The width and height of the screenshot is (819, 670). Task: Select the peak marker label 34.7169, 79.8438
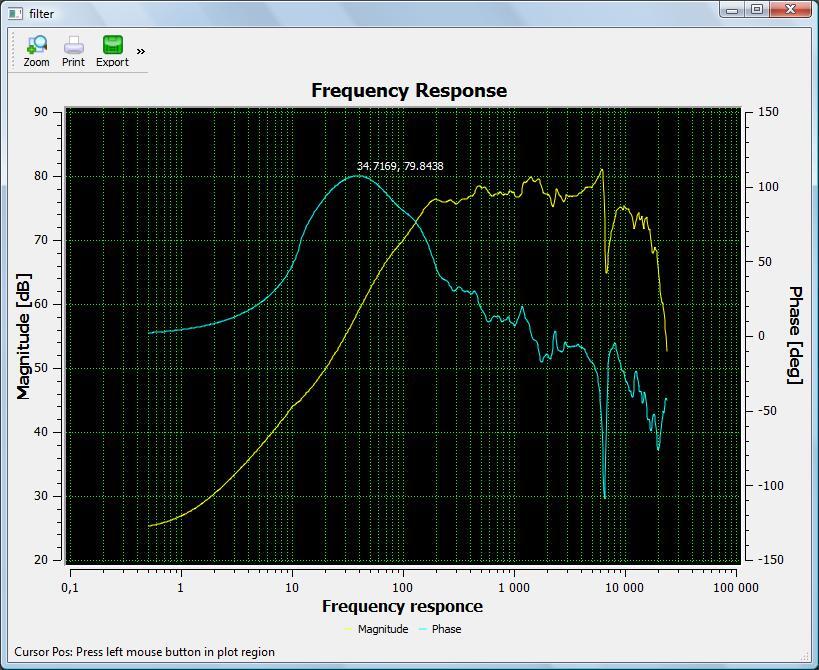(400, 166)
